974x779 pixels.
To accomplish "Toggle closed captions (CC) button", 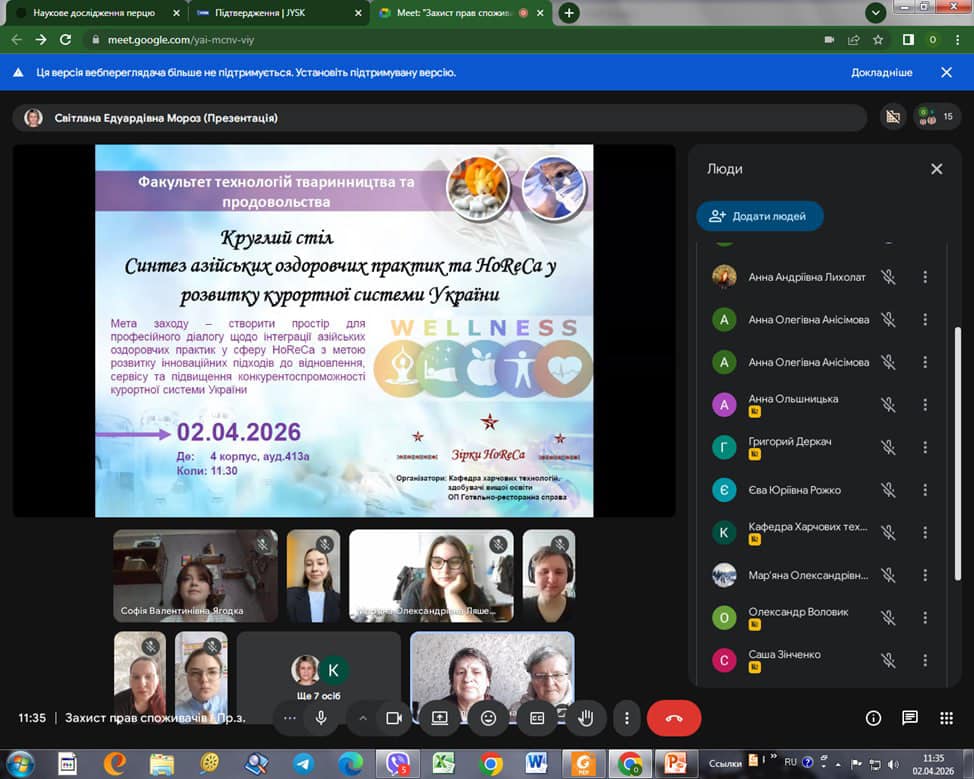I will 537,717.
